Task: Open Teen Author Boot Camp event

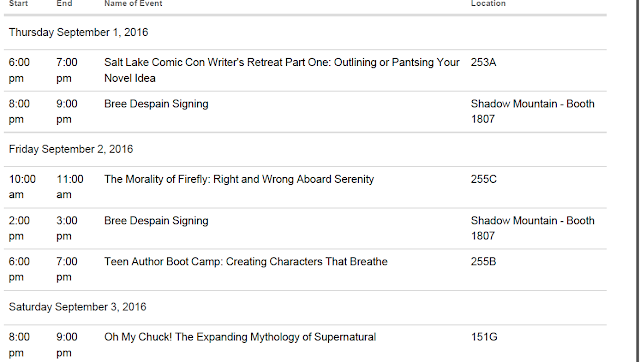Action: pyautogui.click(x=246, y=261)
